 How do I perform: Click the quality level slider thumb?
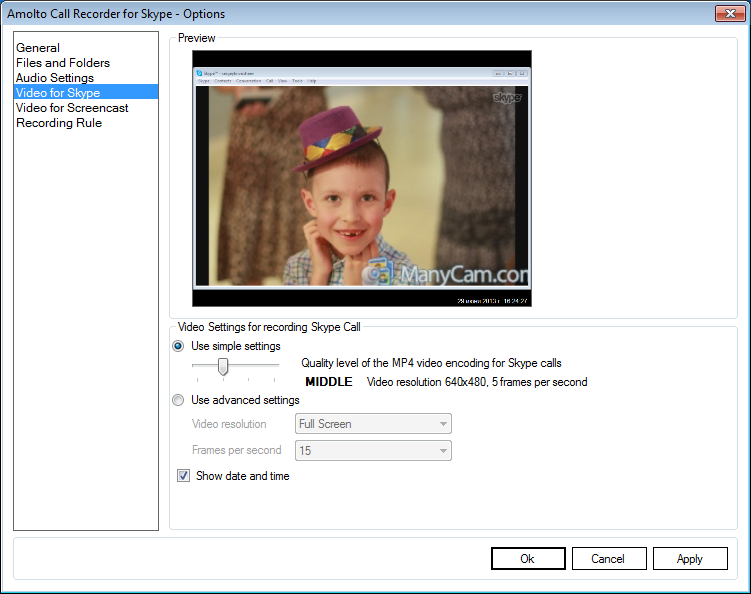tap(223, 367)
